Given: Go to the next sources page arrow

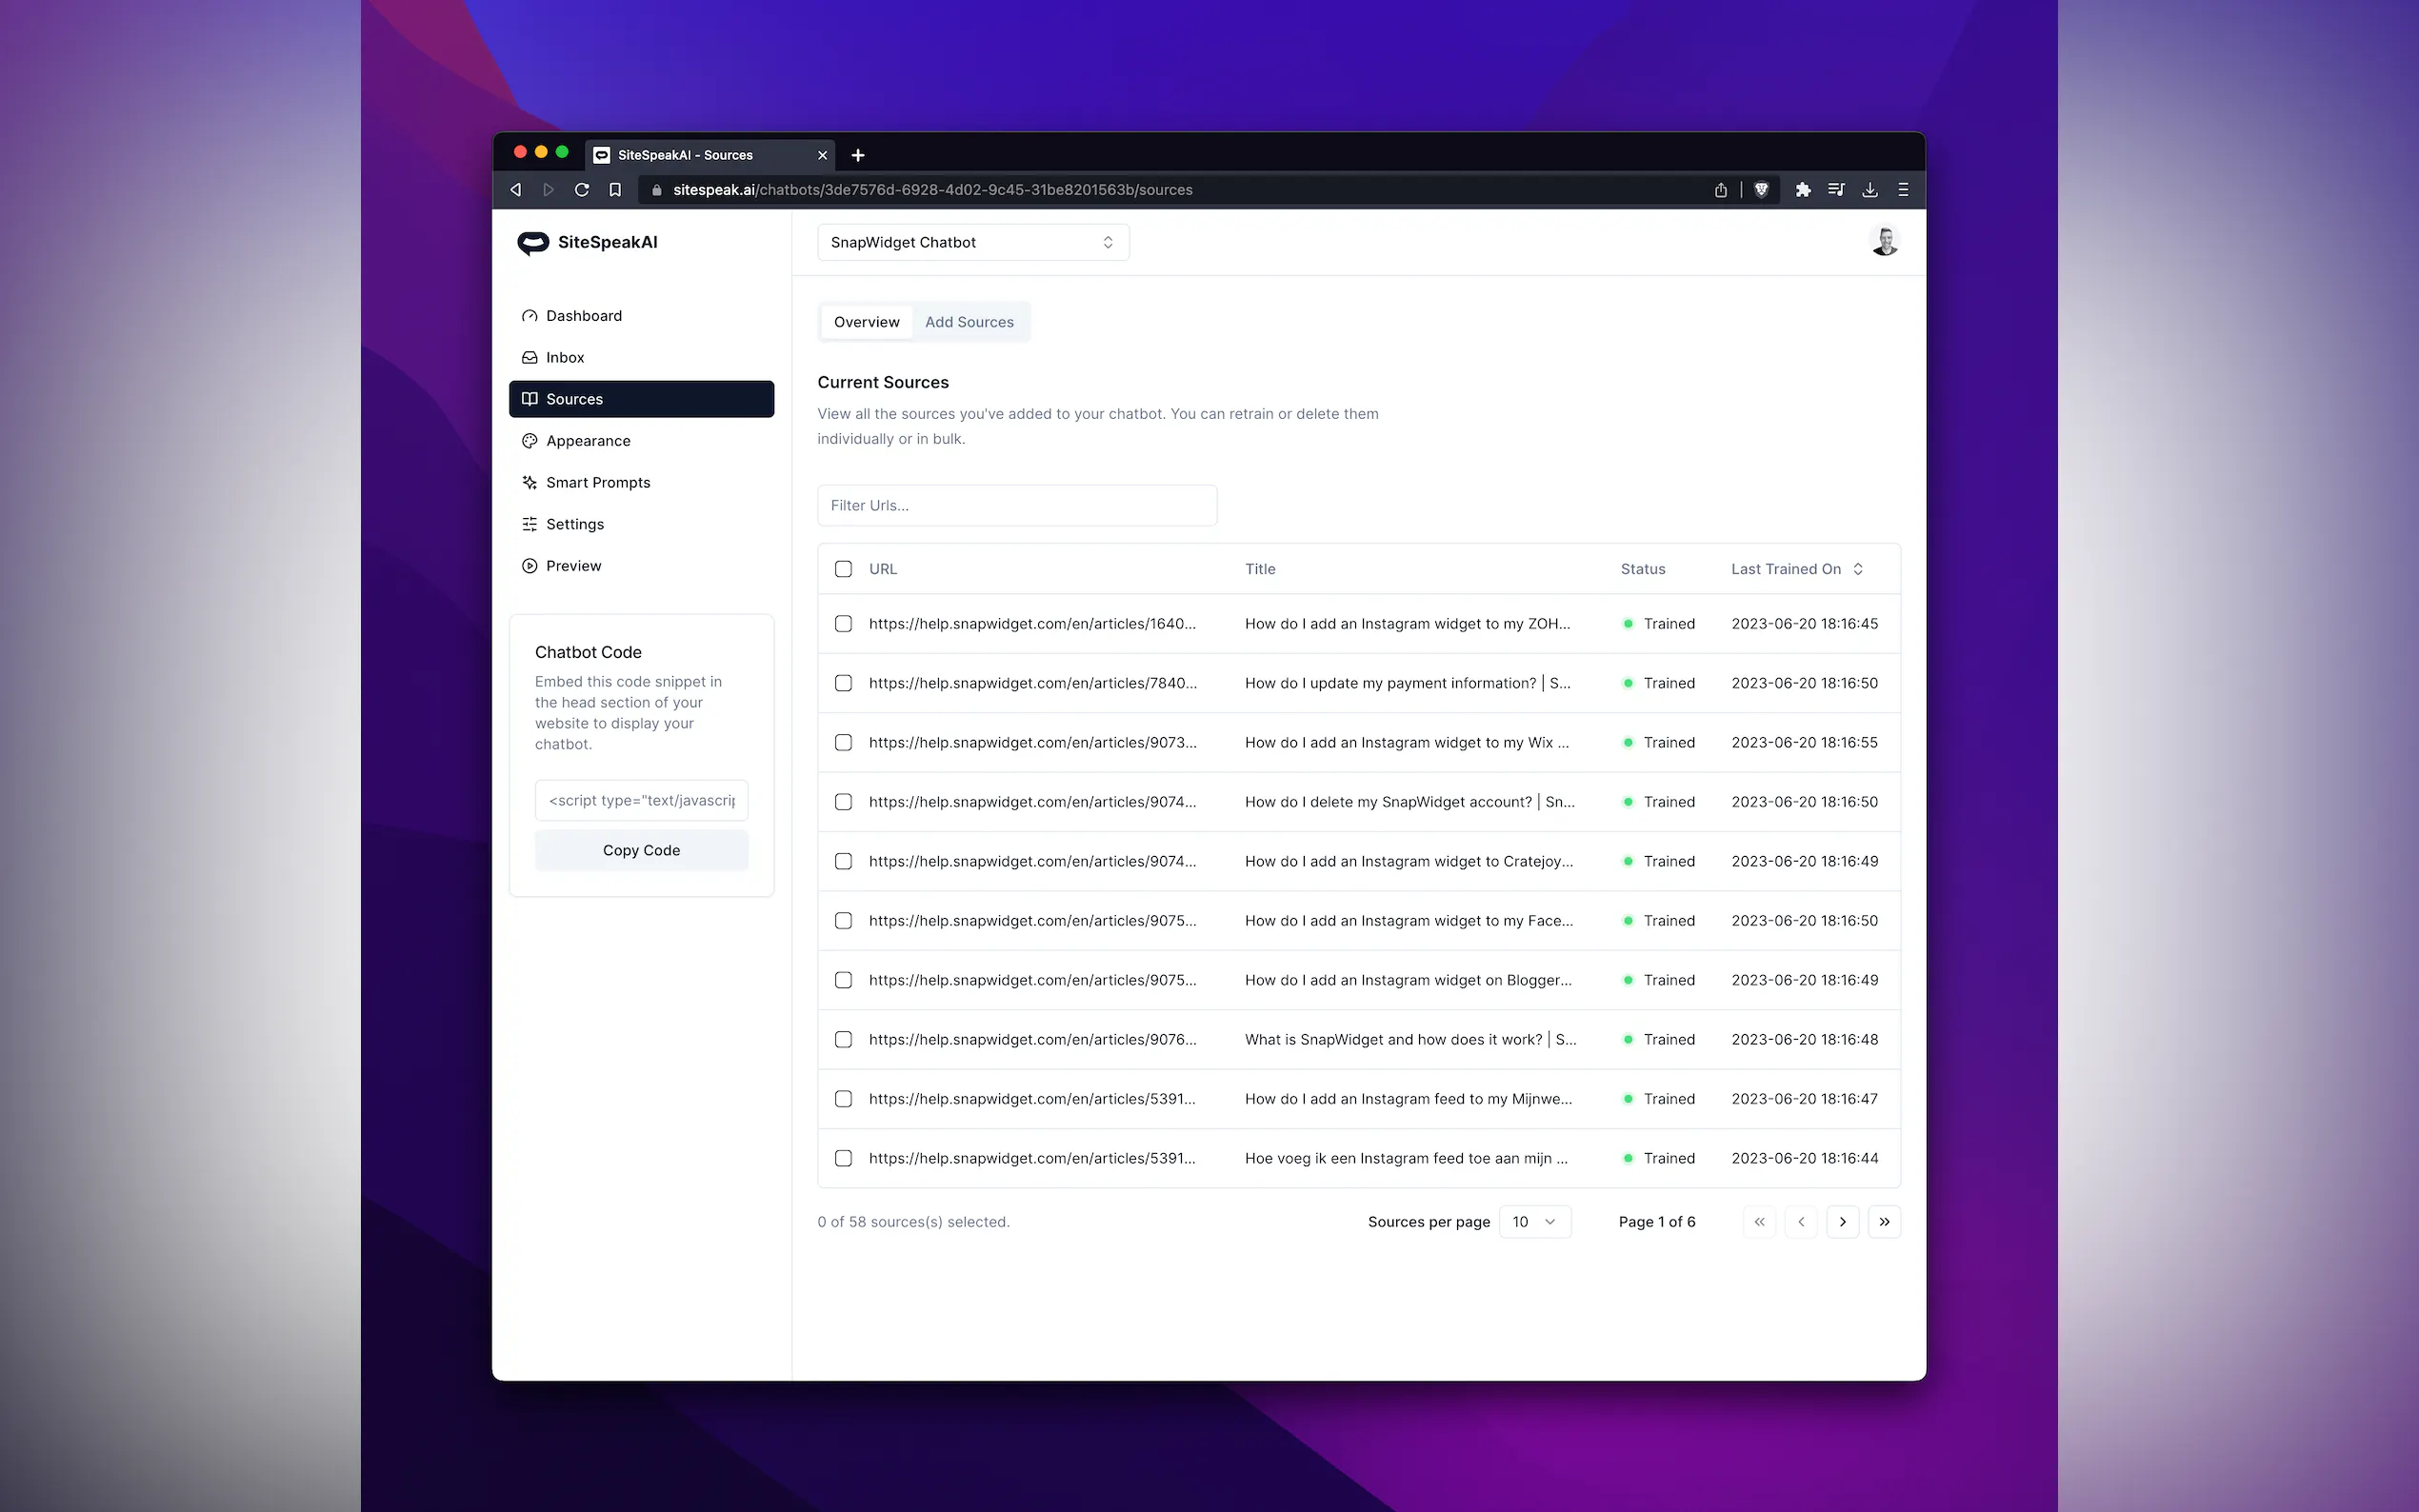Looking at the screenshot, I should point(1842,1221).
